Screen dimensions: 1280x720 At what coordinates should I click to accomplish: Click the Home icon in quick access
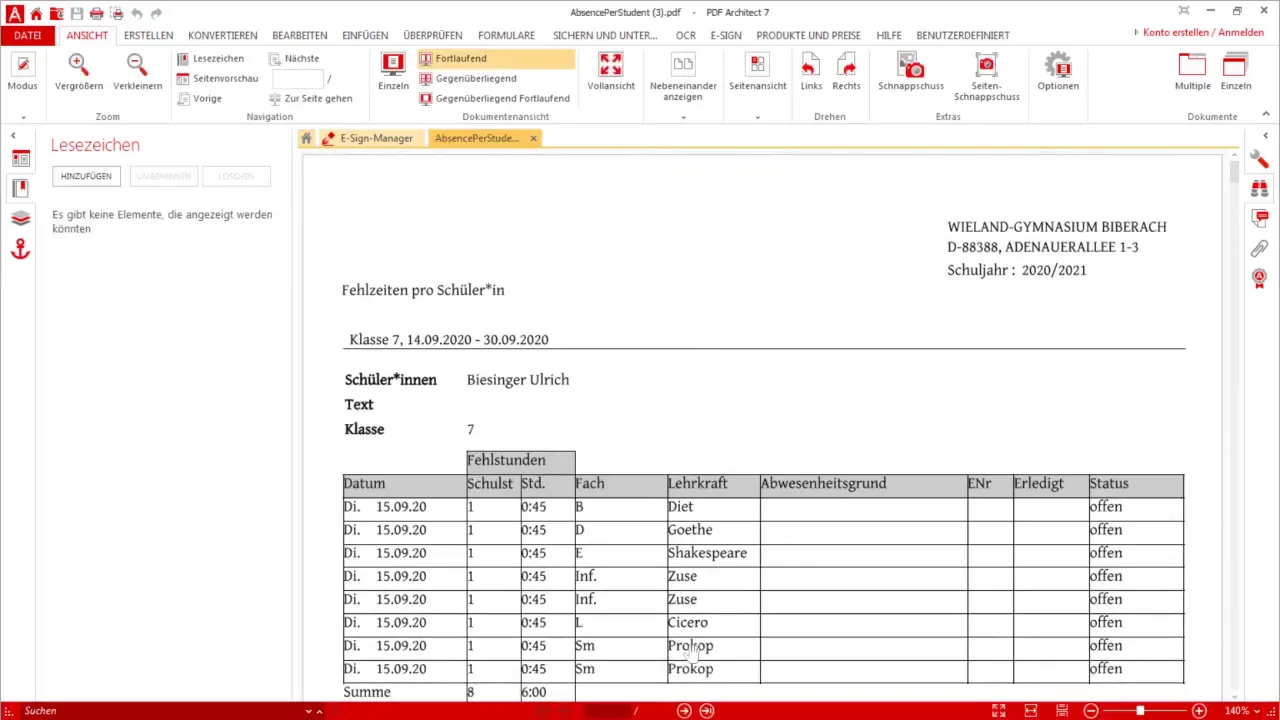tap(36, 13)
